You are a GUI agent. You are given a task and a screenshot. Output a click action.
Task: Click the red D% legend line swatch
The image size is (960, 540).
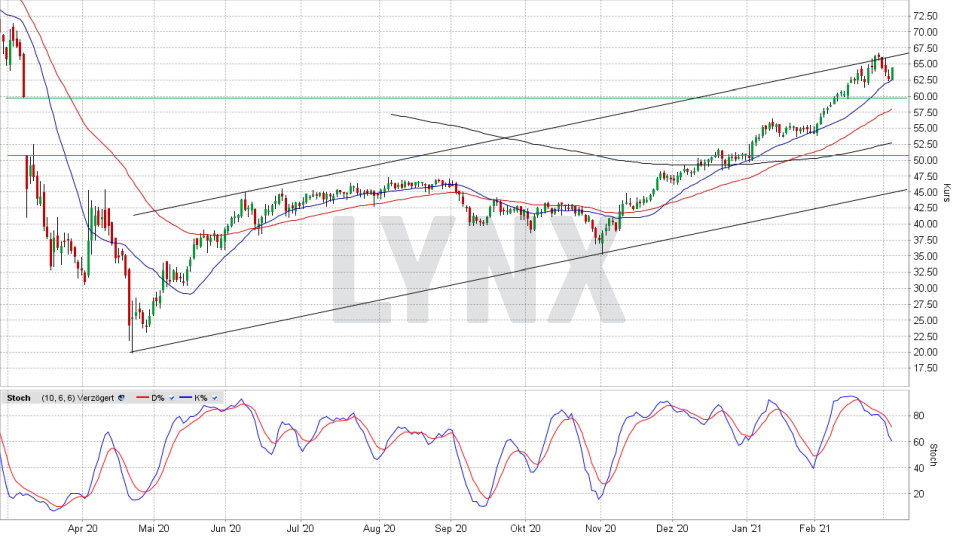coord(143,398)
